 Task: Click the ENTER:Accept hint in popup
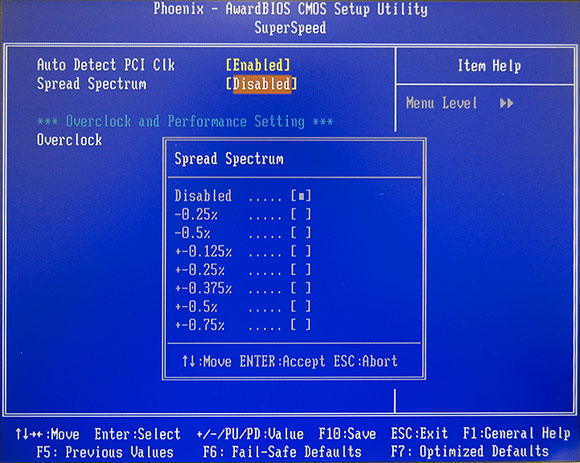pos(282,361)
